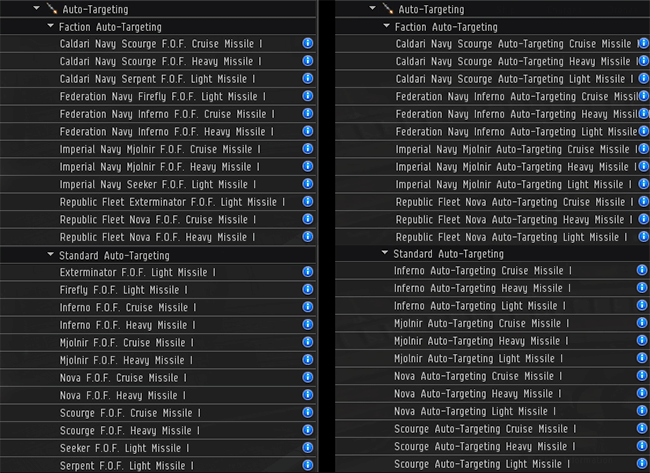Viewport: 650px width, 473px height.
Task: Select Caldari Navy Scourge Auto-Targeting Cruise Missile row
Action: [x=492, y=44]
